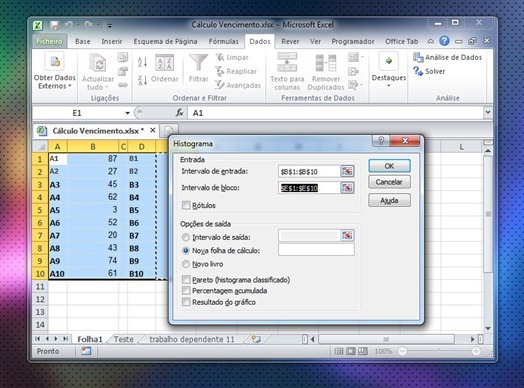Click the Intervalo de entrada input field
The height and width of the screenshot is (388, 524).
tap(309, 171)
